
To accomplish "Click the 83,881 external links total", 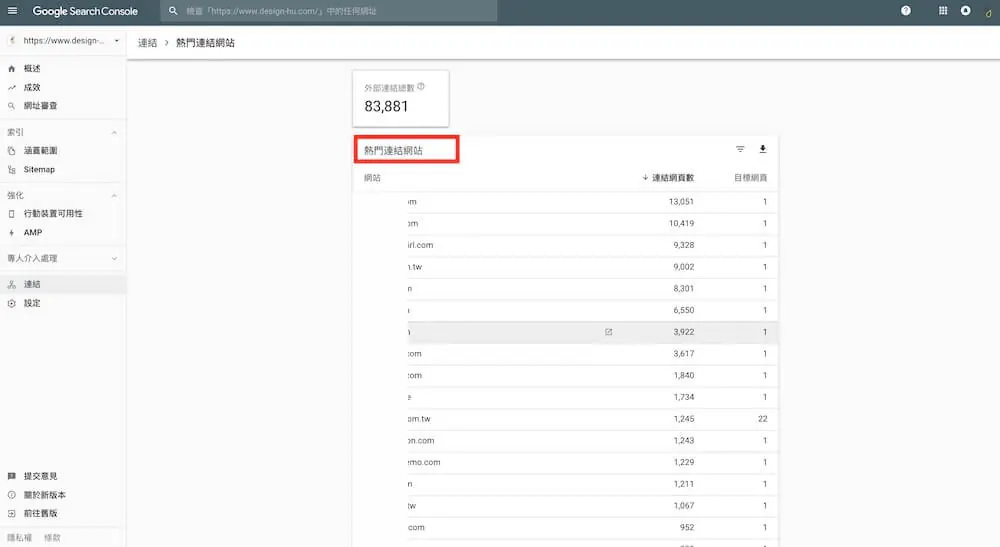I will pos(386,106).
